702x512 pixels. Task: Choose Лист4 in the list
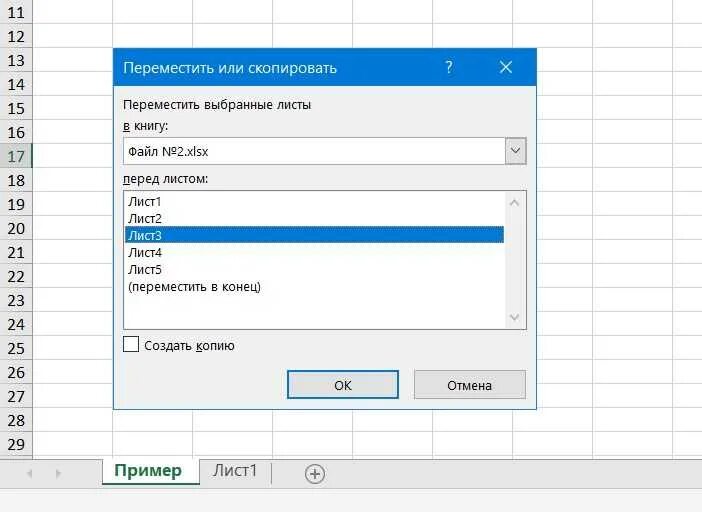pyautogui.click(x=145, y=253)
